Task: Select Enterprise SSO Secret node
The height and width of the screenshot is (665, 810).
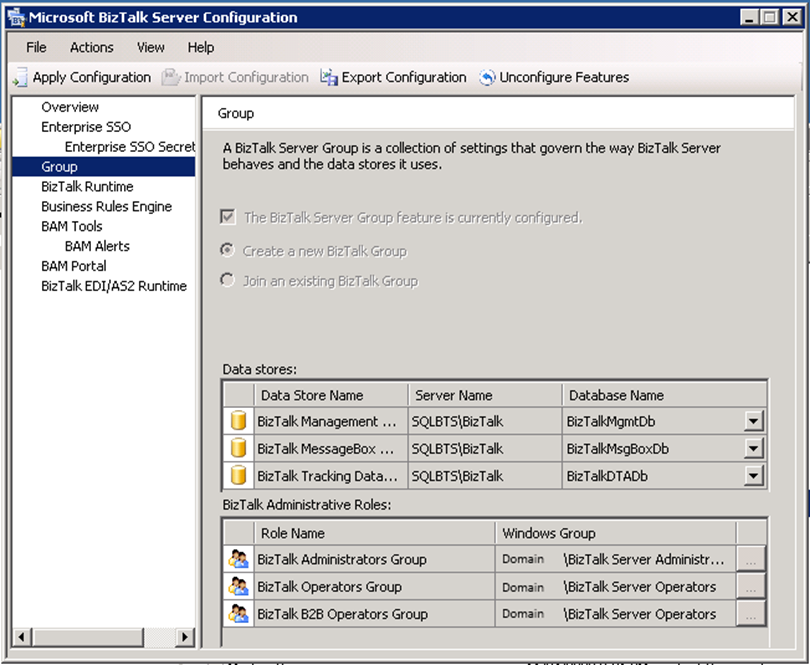Action: [x=130, y=147]
